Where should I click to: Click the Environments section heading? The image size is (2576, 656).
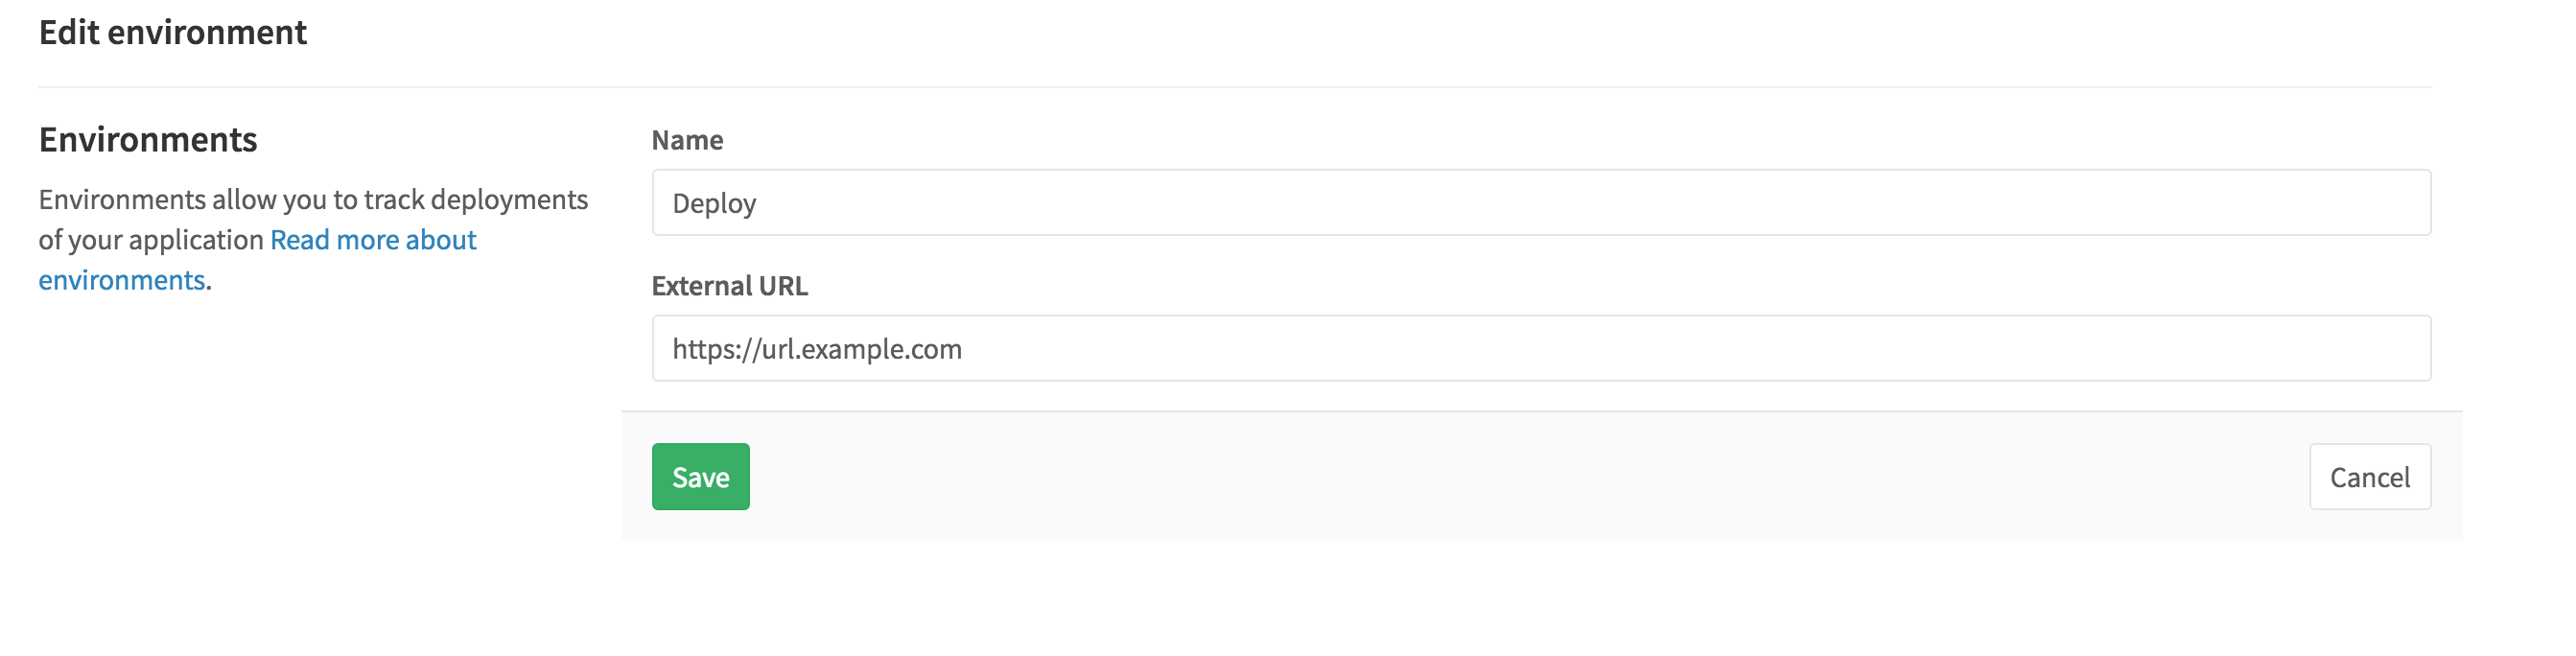(x=147, y=139)
